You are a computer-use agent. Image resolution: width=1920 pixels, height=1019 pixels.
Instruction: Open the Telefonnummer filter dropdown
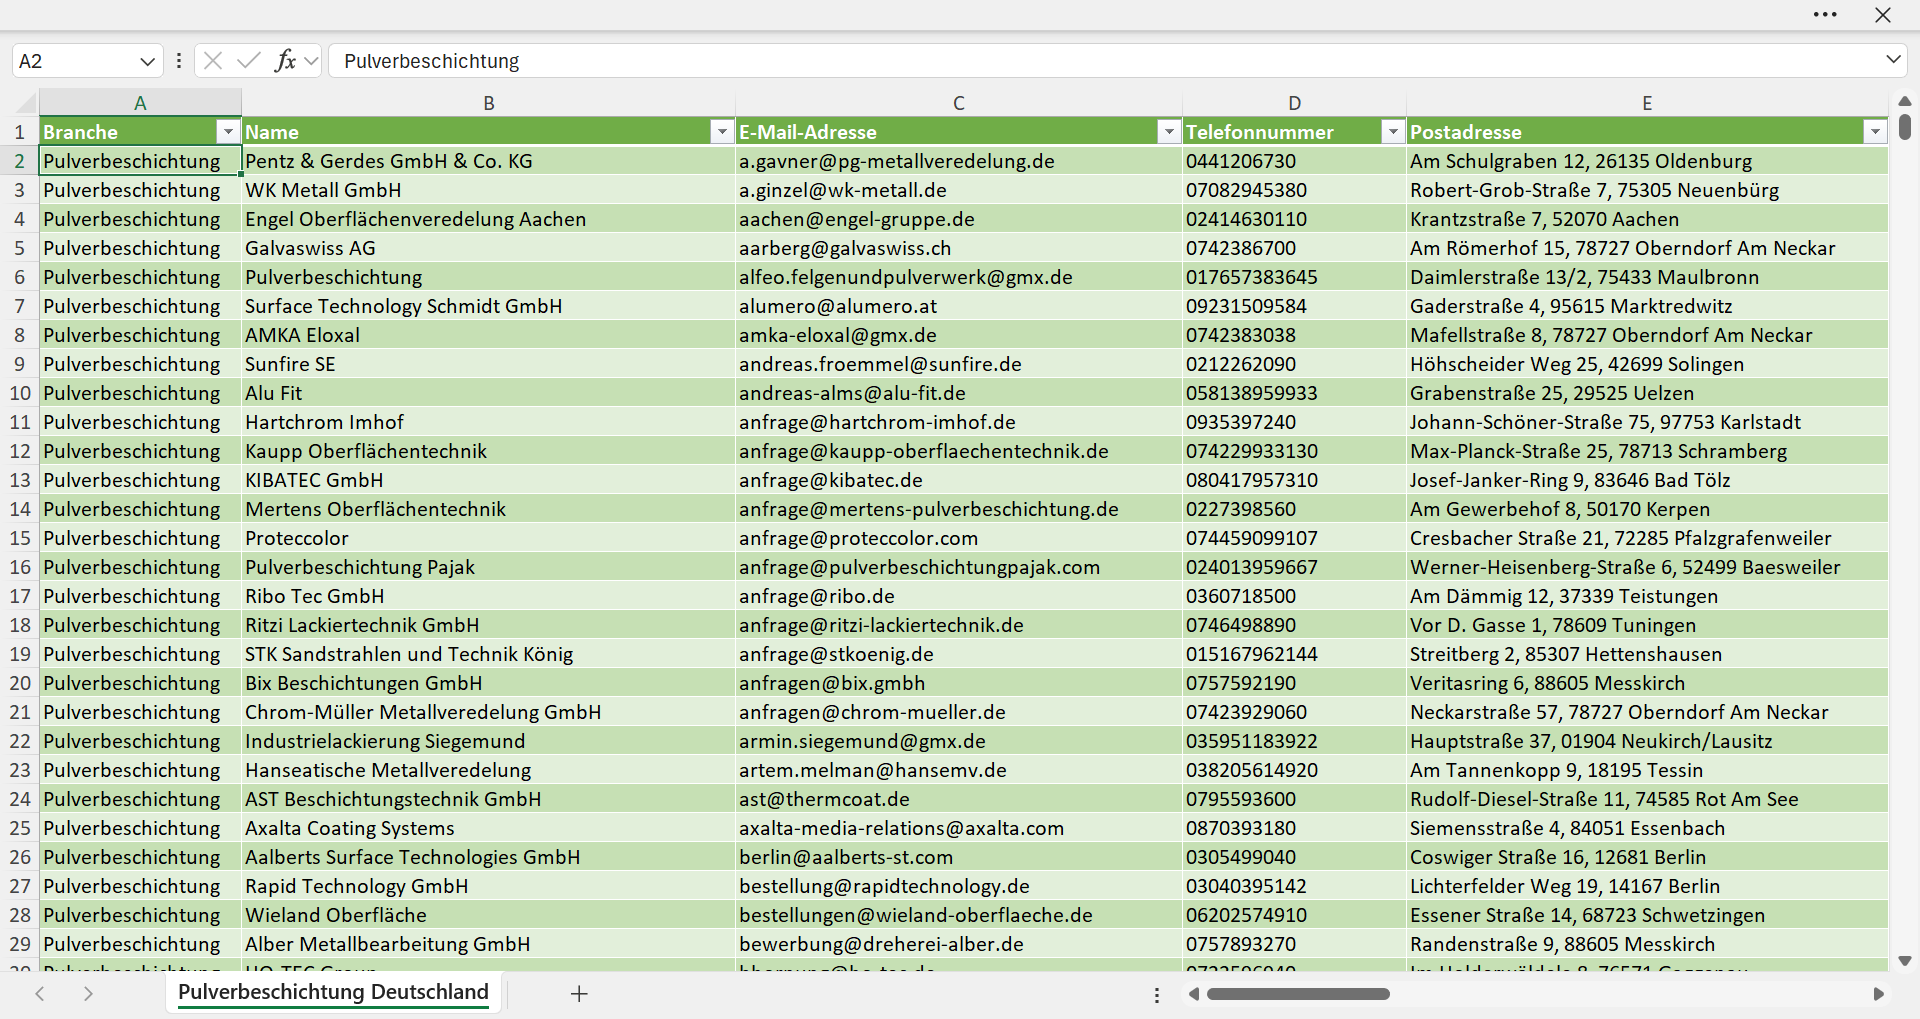click(x=1393, y=132)
